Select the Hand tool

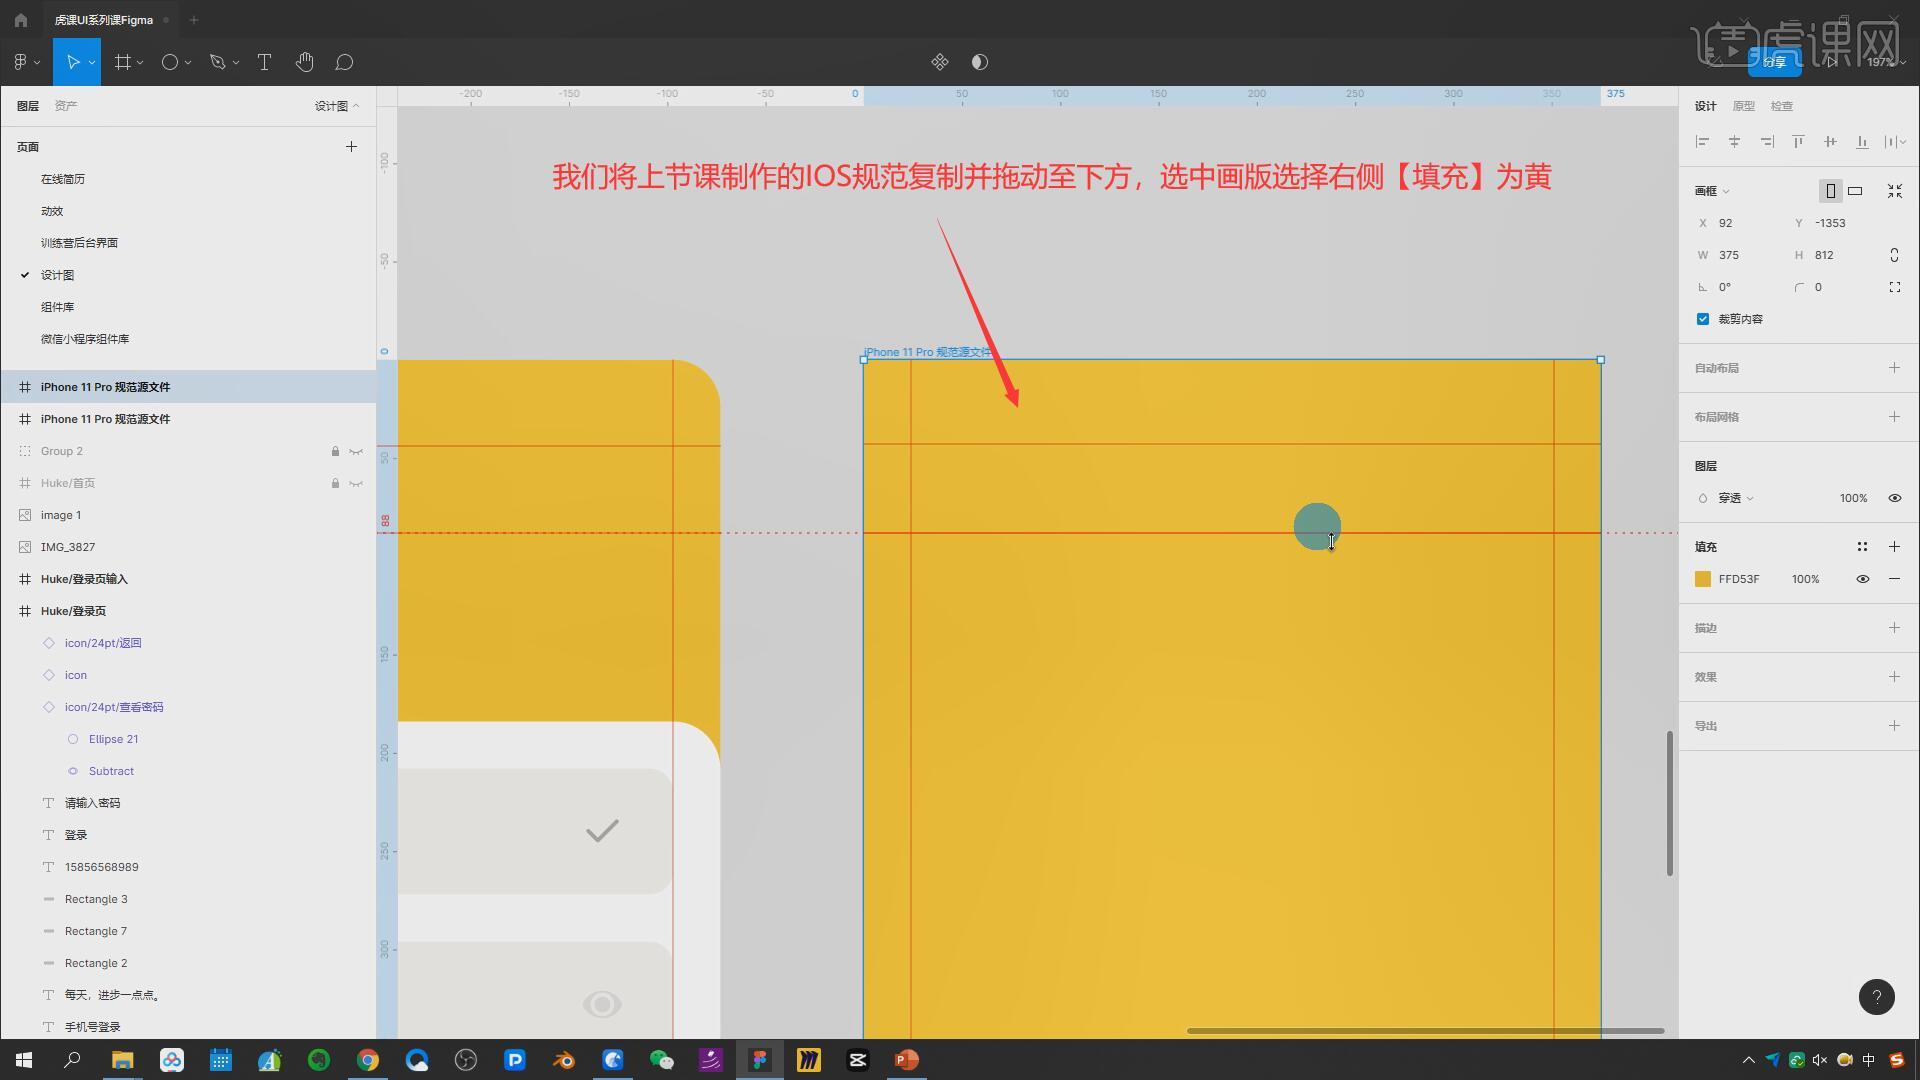pos(304,62)
